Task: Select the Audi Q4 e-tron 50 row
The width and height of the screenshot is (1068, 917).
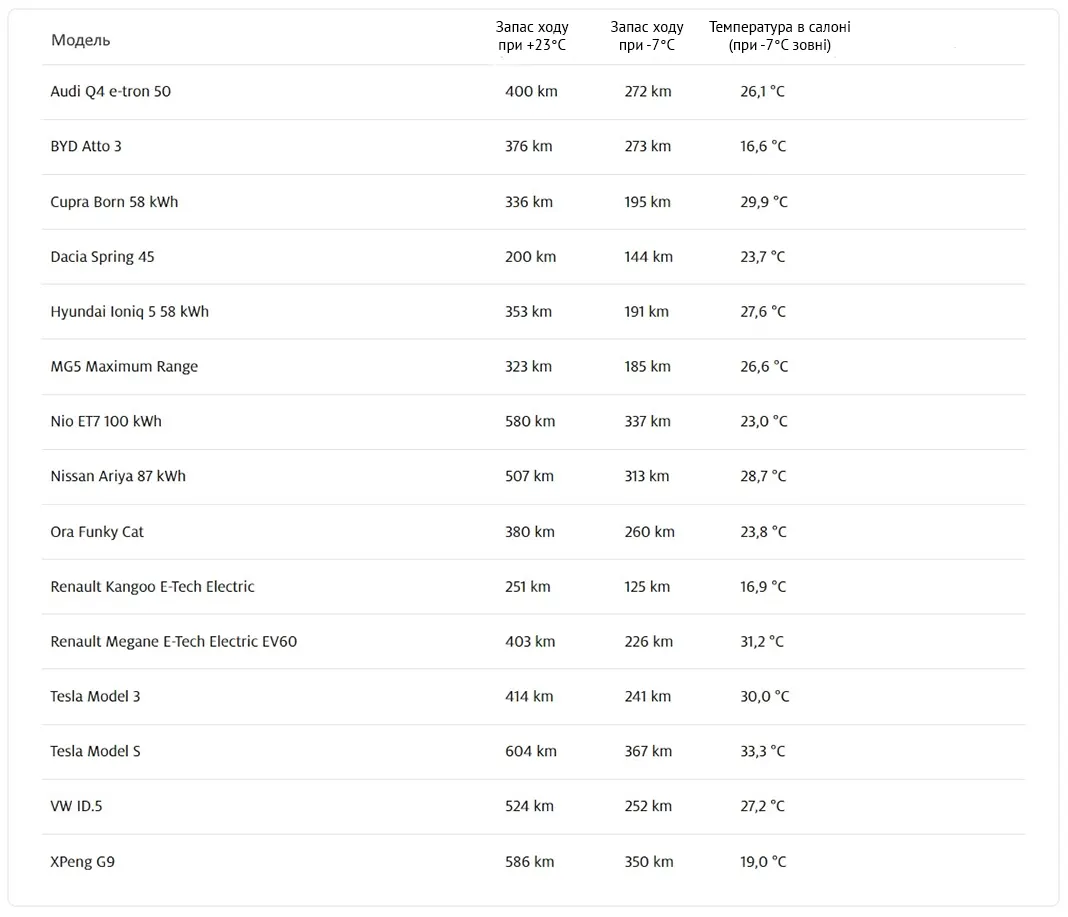Action: (x=533, y=92)
